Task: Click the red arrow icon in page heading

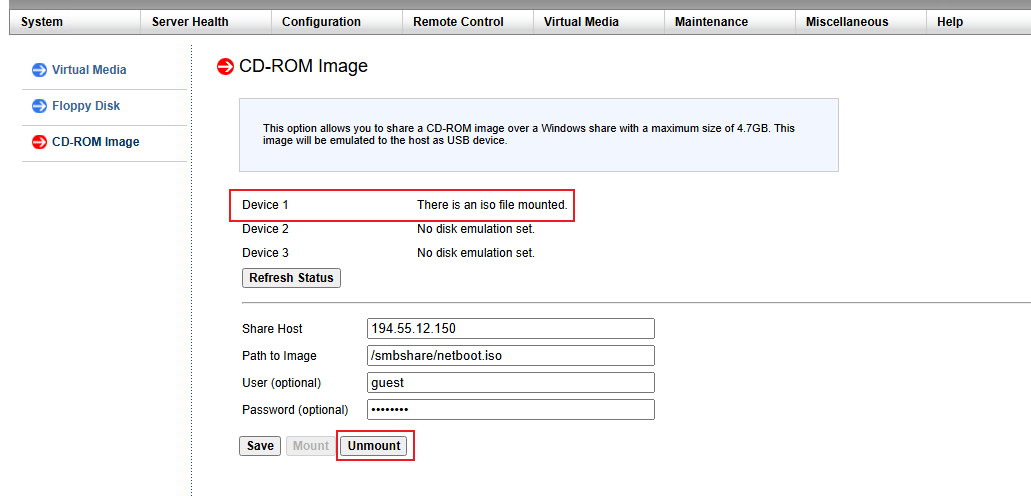Action: click(226, 67)
